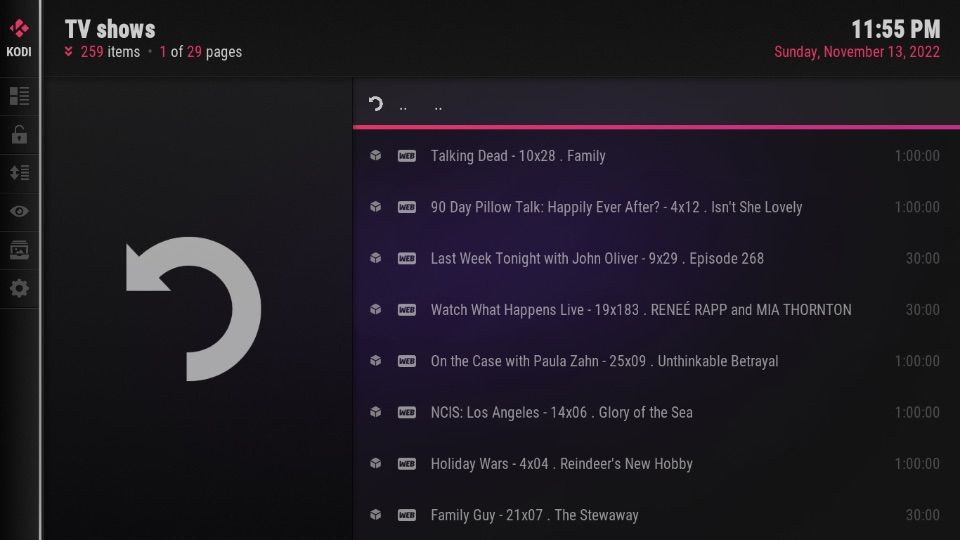Click the 11:55 PM clock

pyautogui.click(x=895, y=29)
